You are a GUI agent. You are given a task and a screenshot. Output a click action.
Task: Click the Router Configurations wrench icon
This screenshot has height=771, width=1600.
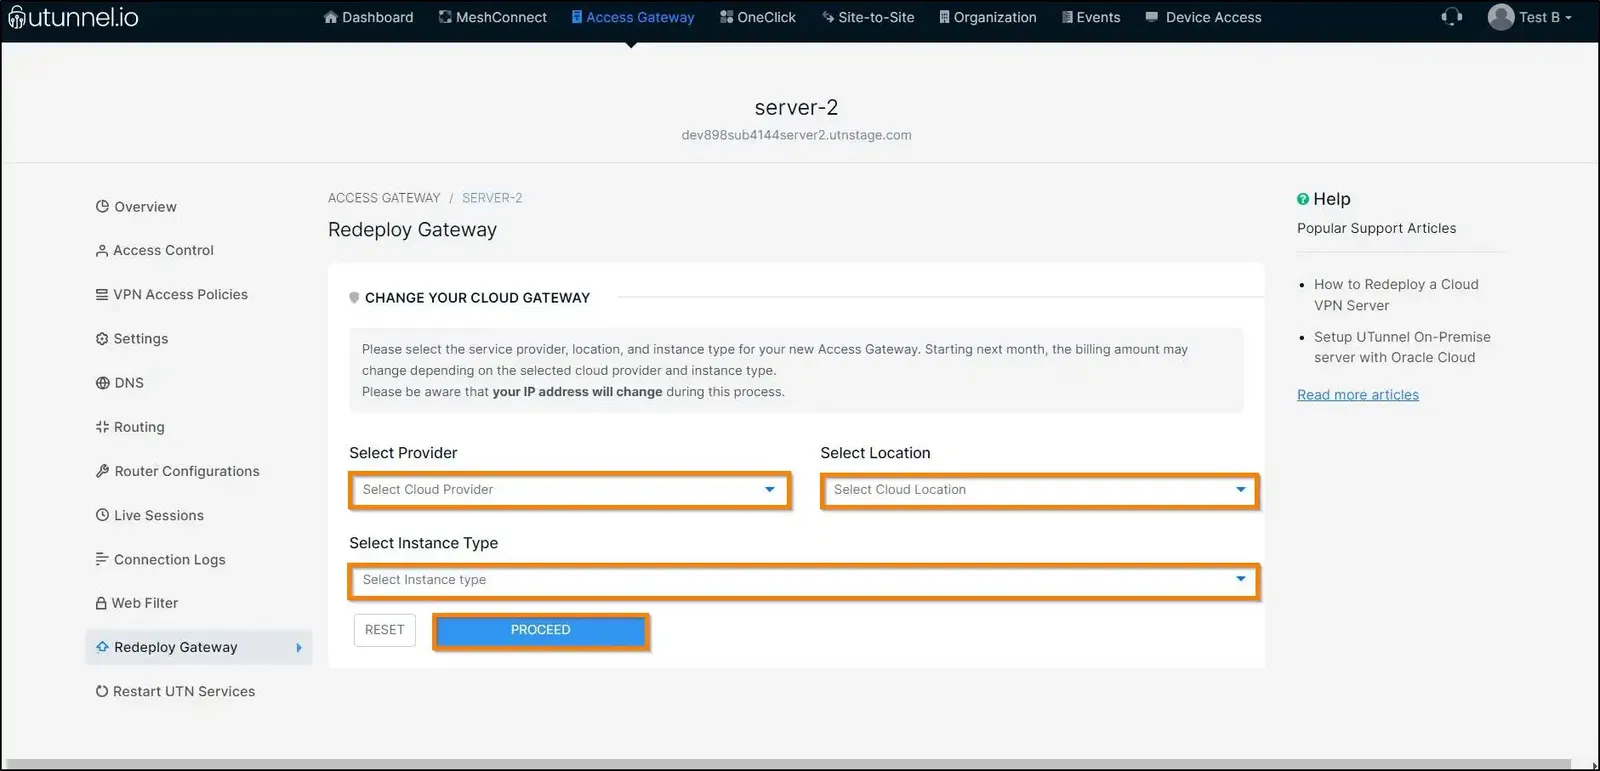click(x=102, y=471)
